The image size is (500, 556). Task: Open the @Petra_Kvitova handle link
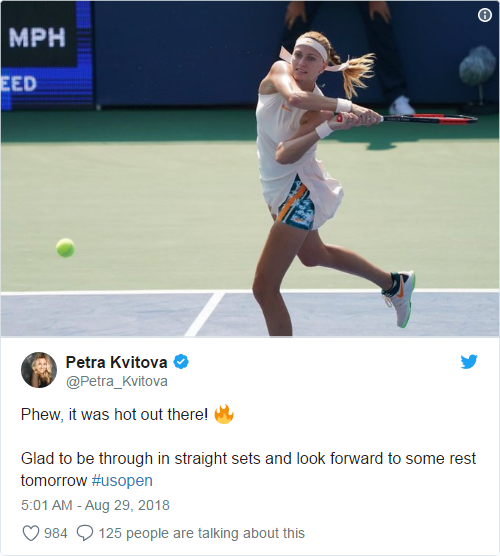[117, 382]
